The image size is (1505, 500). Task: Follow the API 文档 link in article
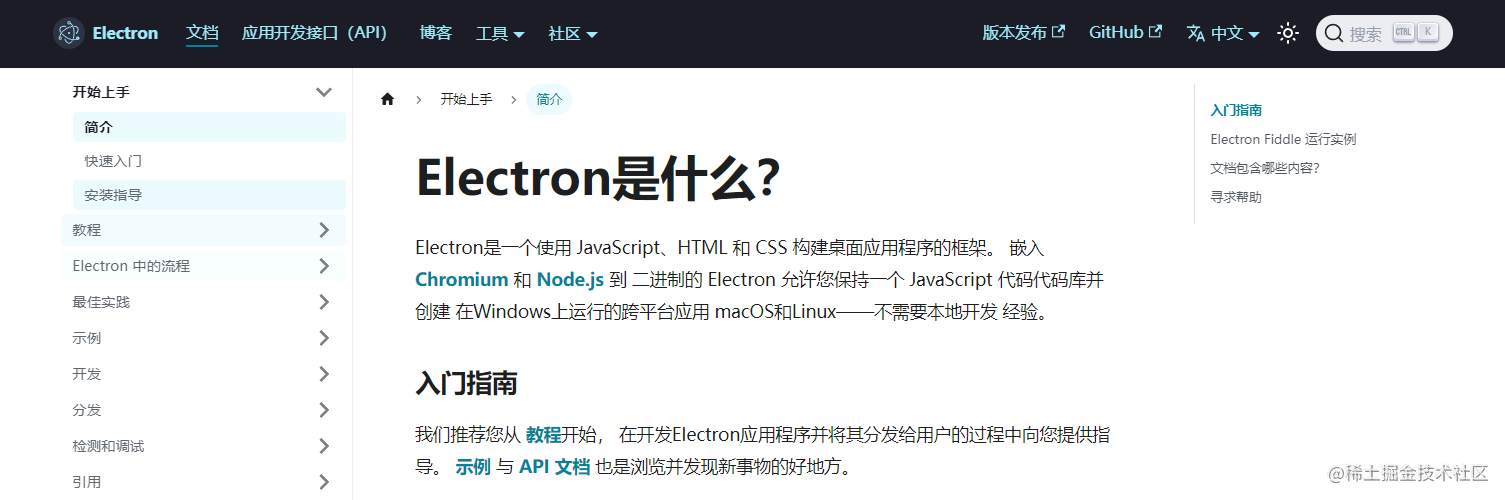coord(554,467)
